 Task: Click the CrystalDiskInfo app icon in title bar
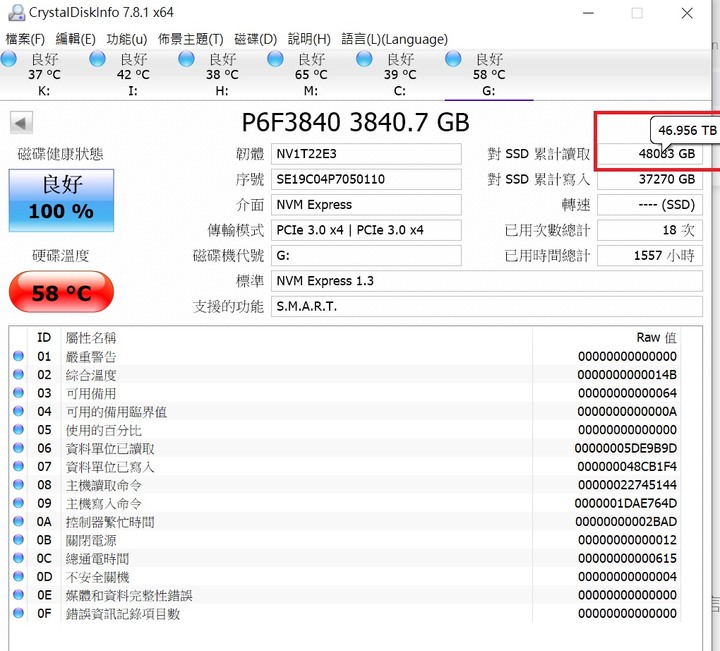click(x=17, y=12)
